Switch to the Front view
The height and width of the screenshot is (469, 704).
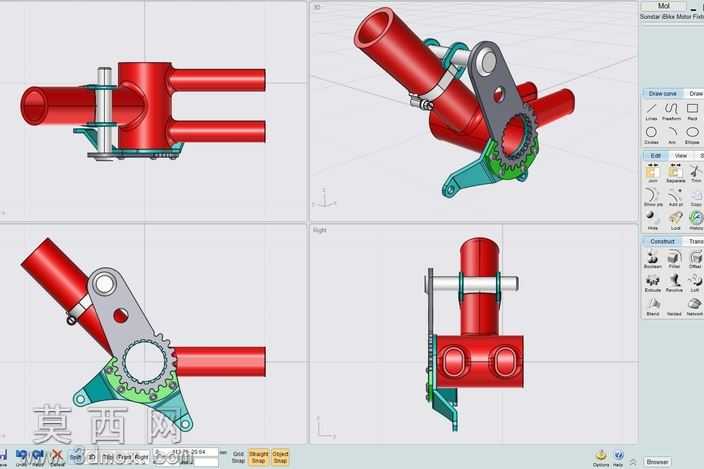point(124,457)
